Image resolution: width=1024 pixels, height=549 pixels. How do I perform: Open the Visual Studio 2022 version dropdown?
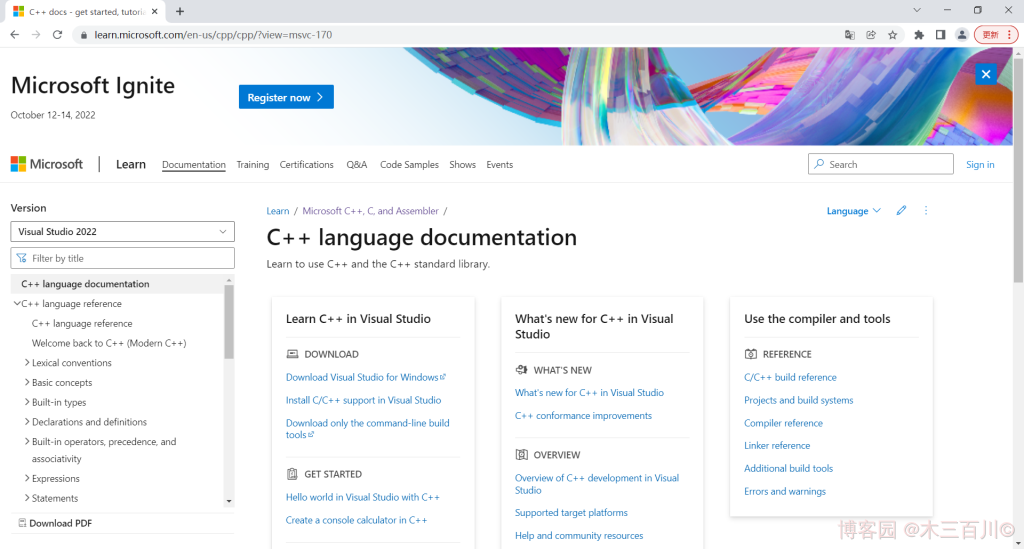coord(122,232)
